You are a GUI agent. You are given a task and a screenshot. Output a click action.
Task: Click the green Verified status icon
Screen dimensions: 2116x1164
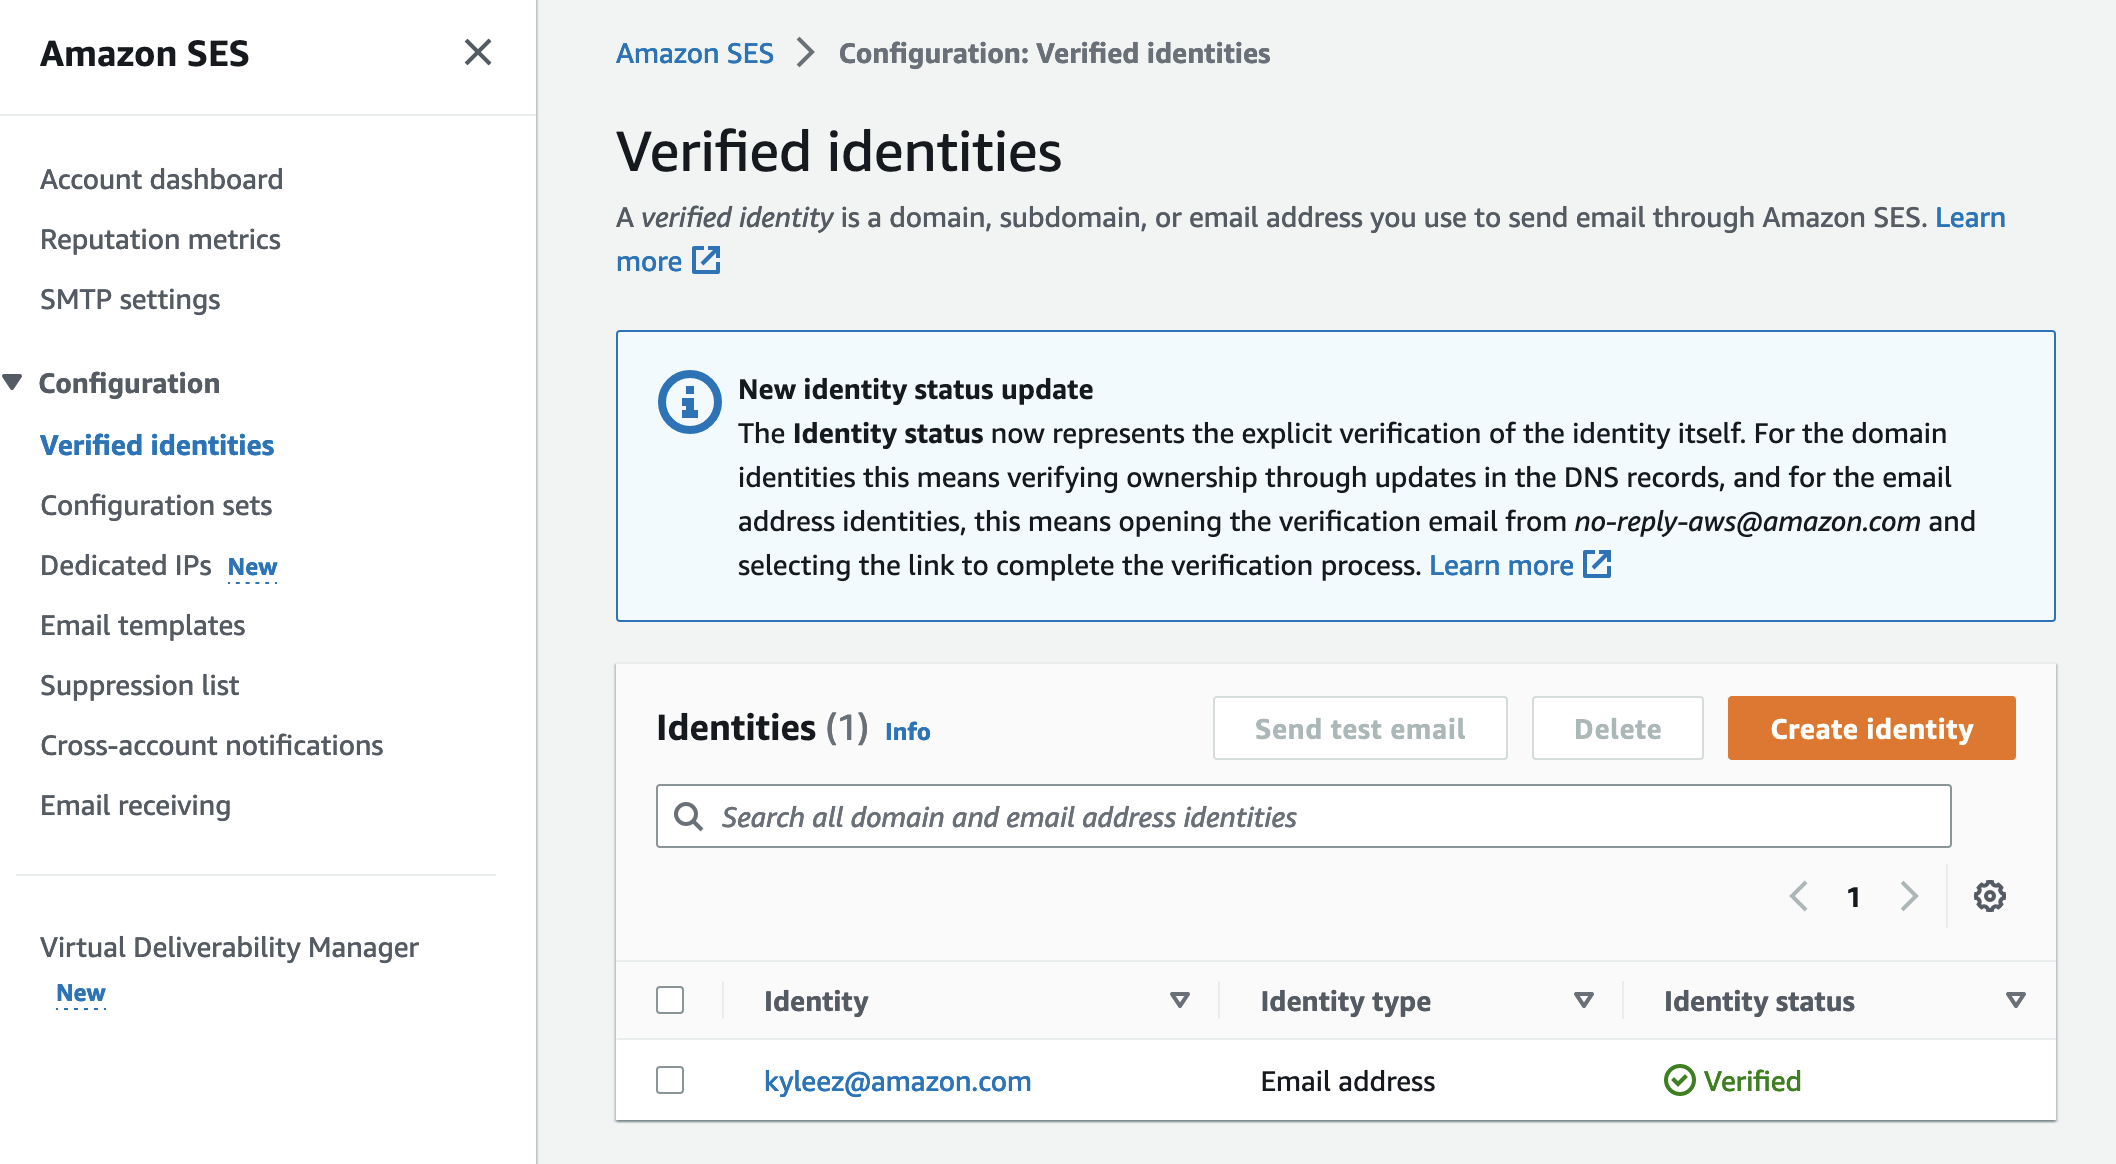click(x=1679, y=1081)
